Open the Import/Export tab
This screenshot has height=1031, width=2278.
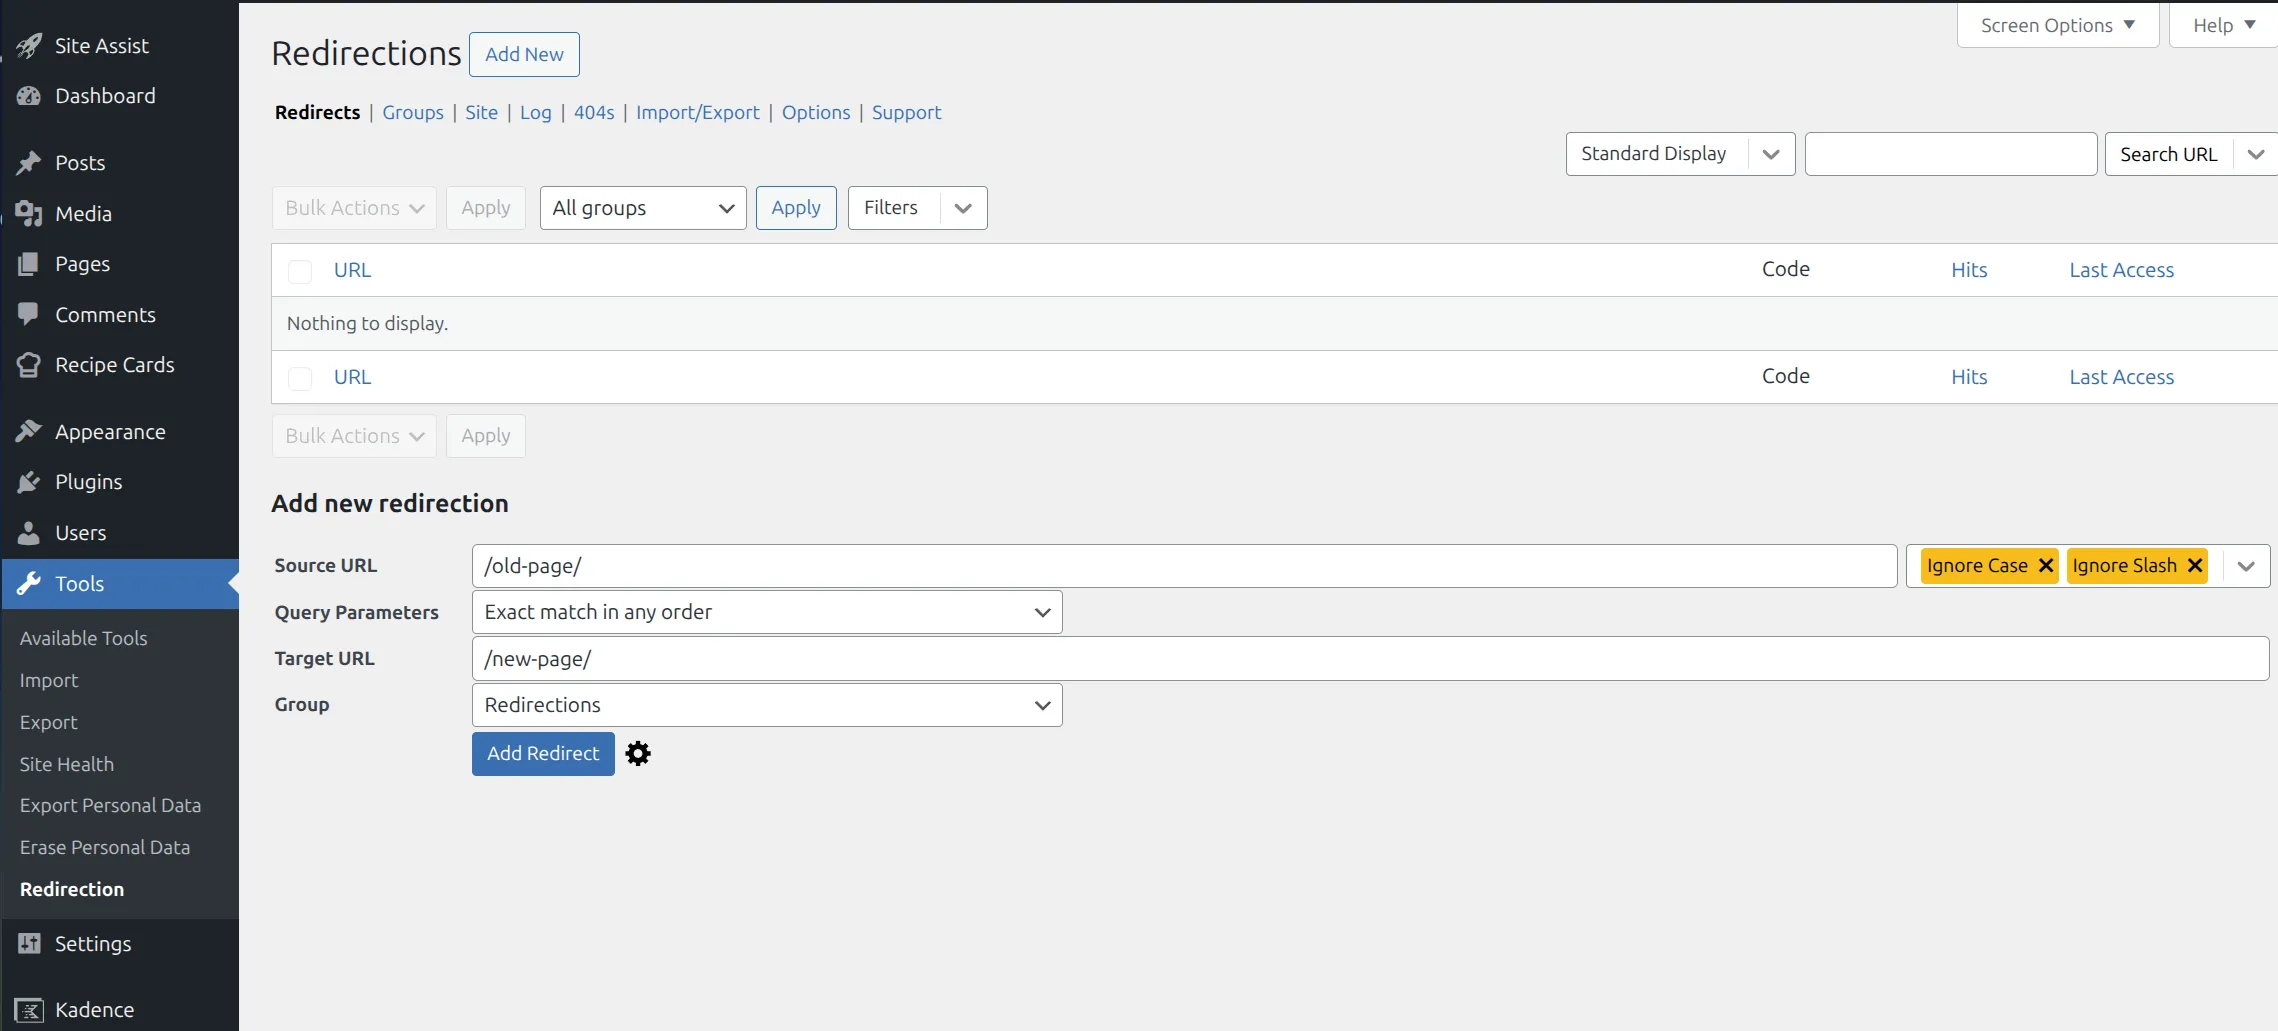tap(697, 113)
